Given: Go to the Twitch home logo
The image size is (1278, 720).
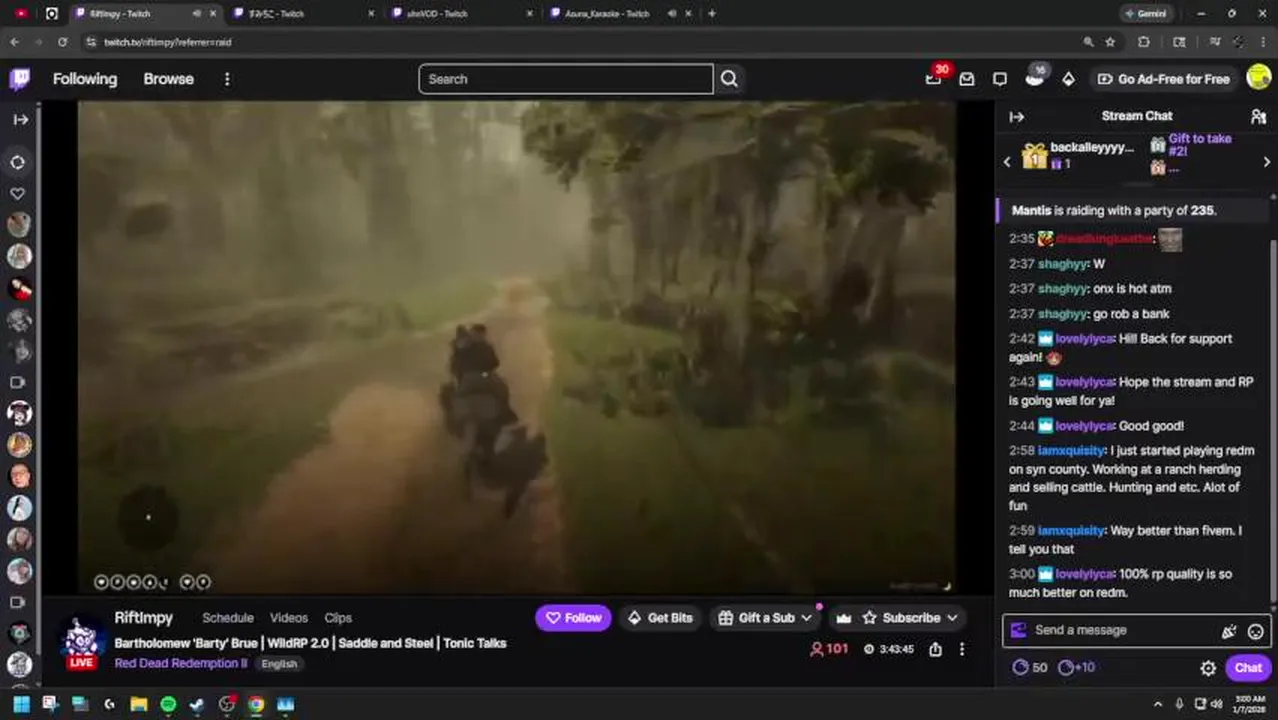Looking at the screenshot, I should [19, 79].
